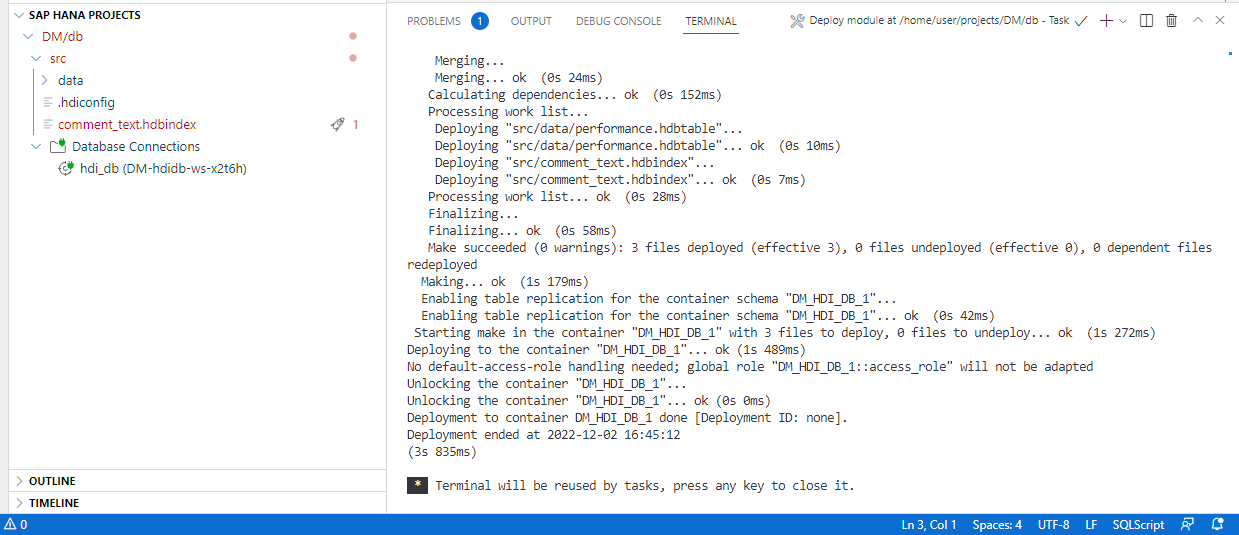Switch to the OUTPUT tab
1239x535 pixels.
click(531, 21)
